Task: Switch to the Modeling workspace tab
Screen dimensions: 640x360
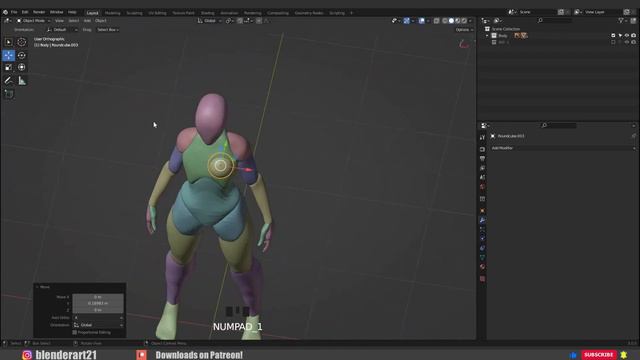Action: (x=113, y=13)
